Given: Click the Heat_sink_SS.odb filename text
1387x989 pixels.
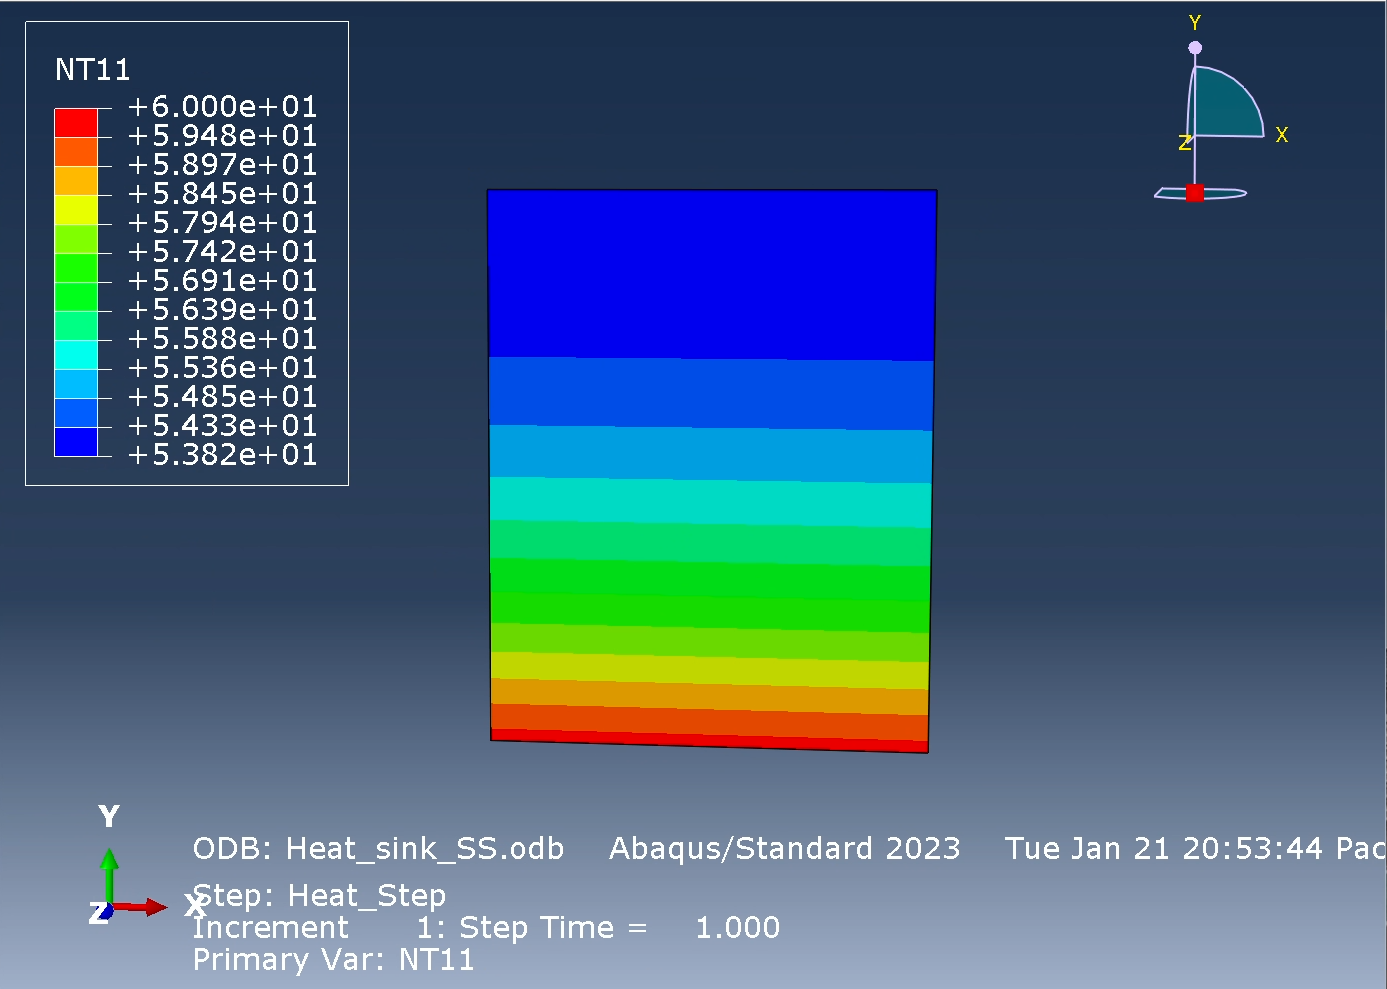Looking at the screenshot, I should [x=424, y=848].
